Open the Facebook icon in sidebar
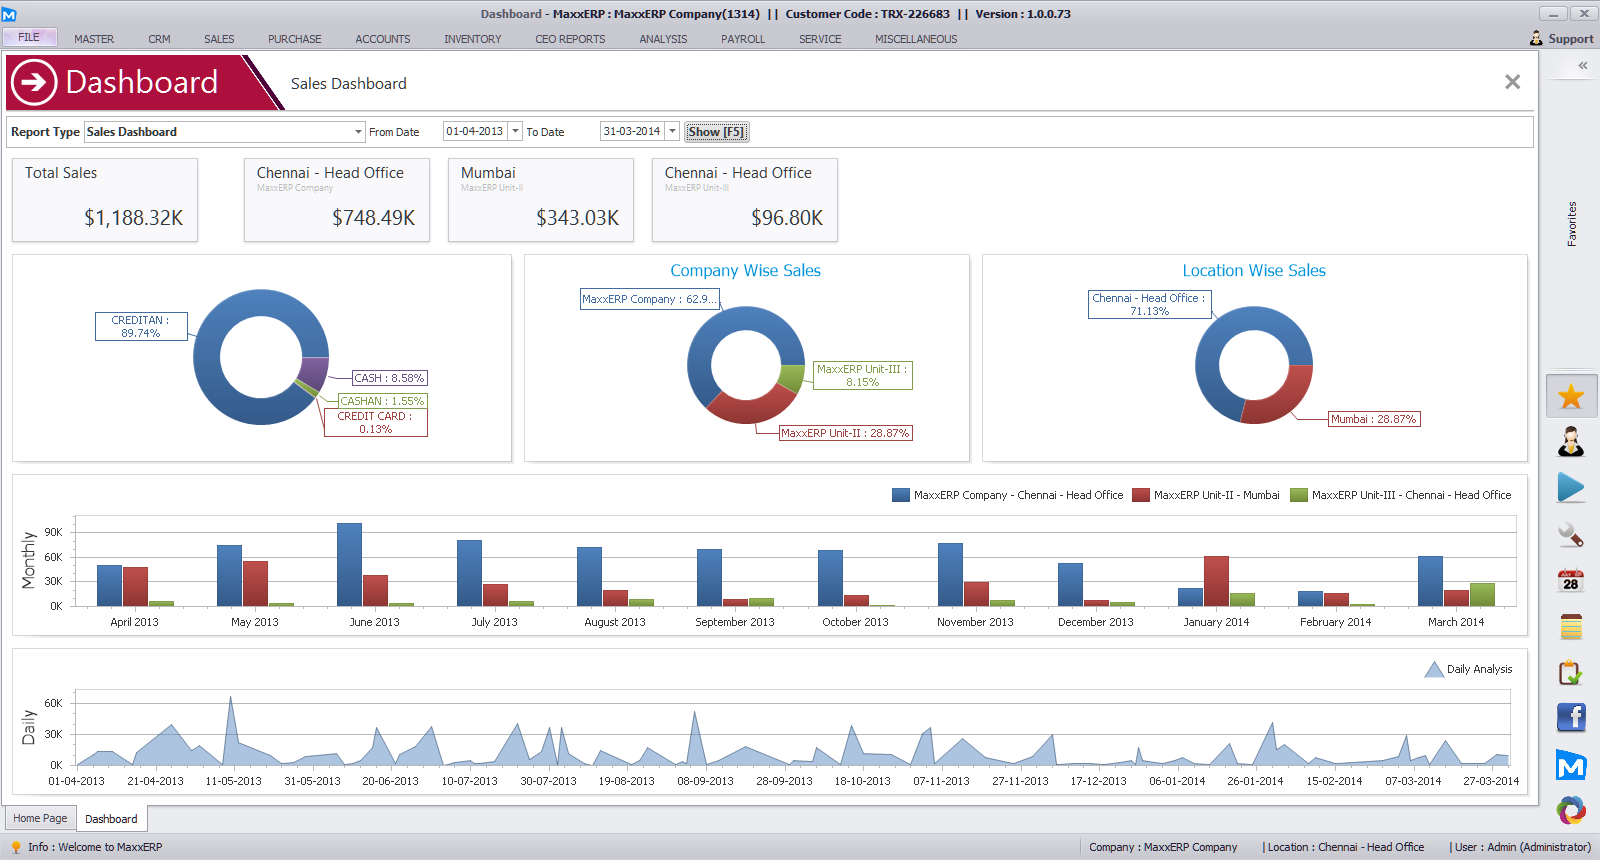Screen dimensions: 1600x860 pyautogui.click(x=1571, y=717)
